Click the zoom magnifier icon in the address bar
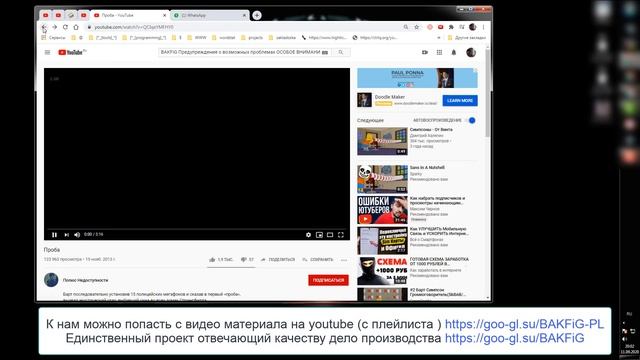 coord(406,27)
